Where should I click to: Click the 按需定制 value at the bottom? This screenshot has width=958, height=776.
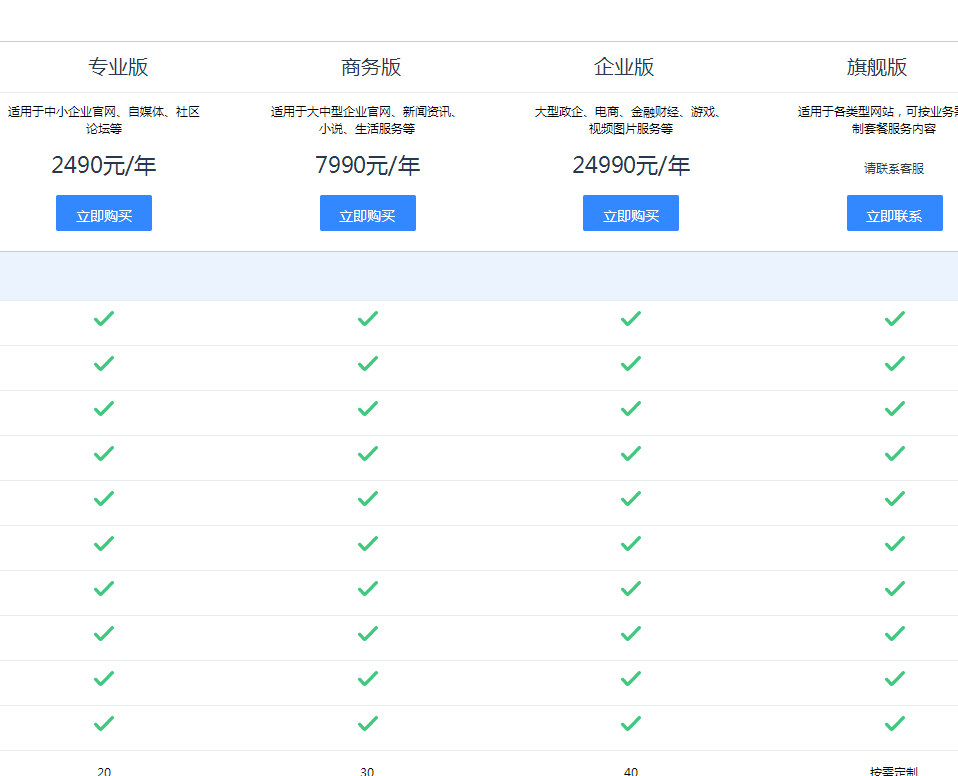pos(894,769)
